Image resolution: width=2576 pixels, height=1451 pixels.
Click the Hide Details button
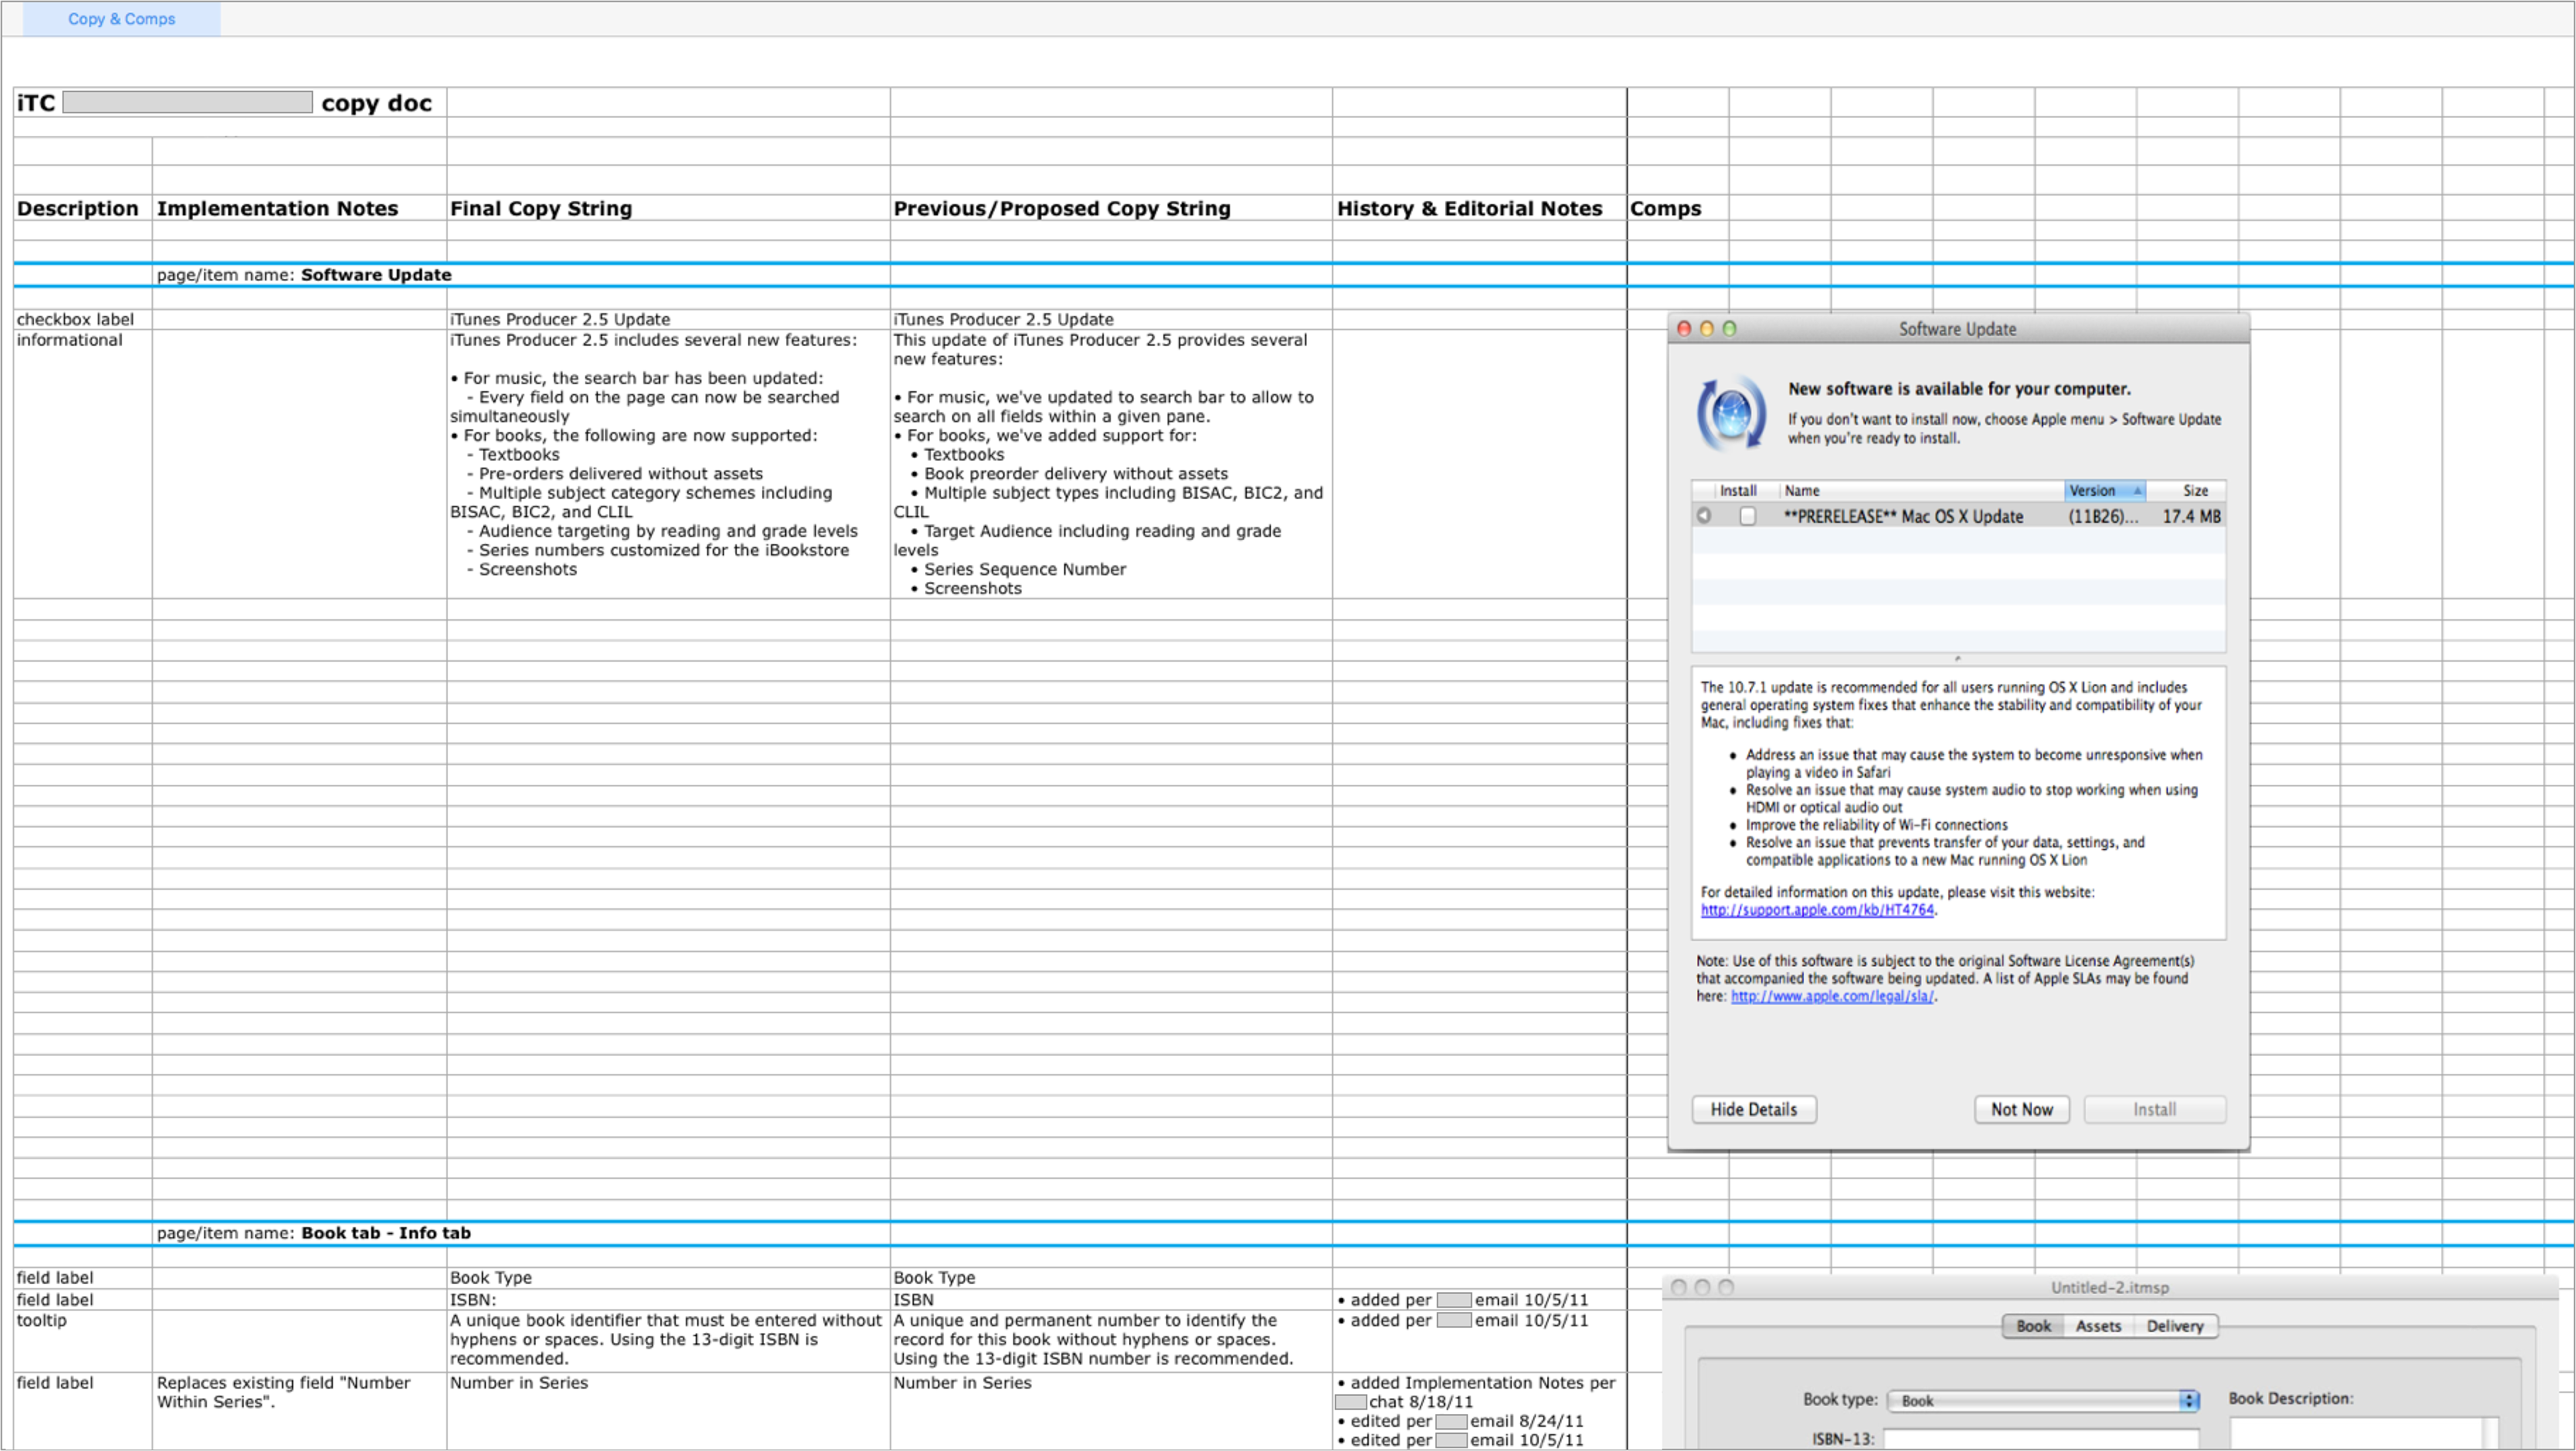(x=1754, y=1110)
